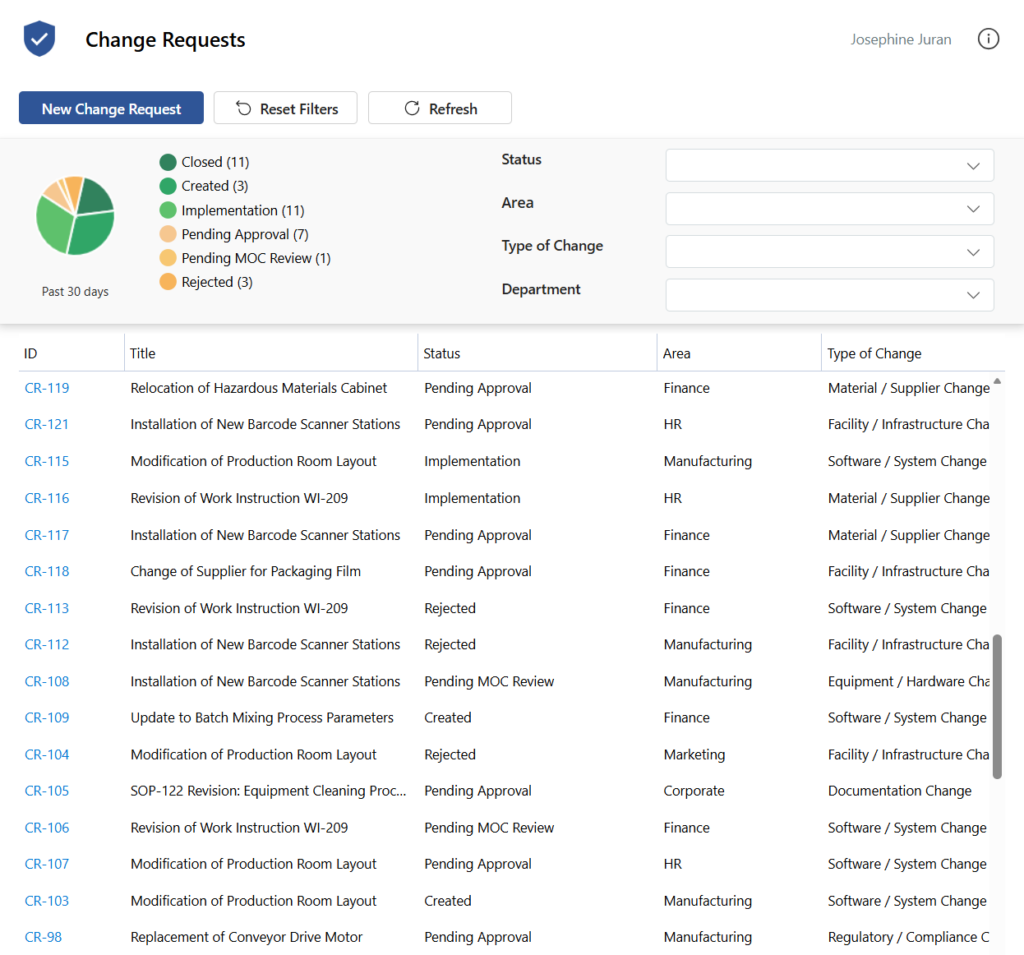The width and height of the screenshot is (1024, 955).
Task: Open the Area filter dropdown
Action: 829,209
